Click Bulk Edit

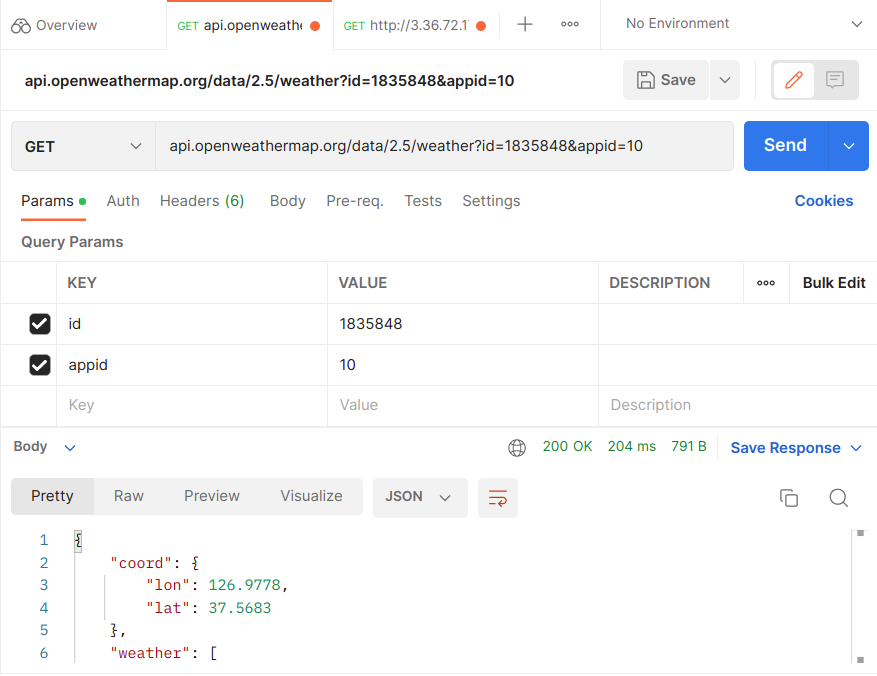tap(833, 283)
